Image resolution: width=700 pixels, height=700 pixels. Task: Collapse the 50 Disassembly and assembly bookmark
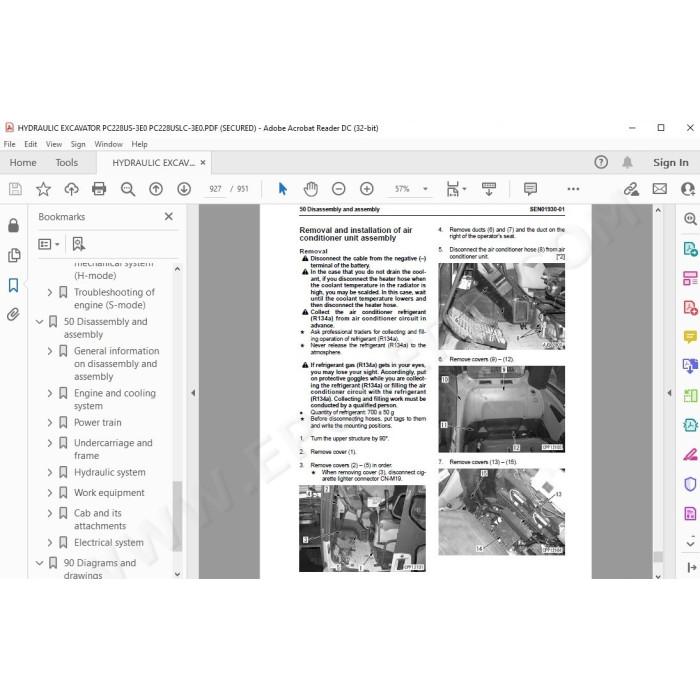[x=39, y=321]
